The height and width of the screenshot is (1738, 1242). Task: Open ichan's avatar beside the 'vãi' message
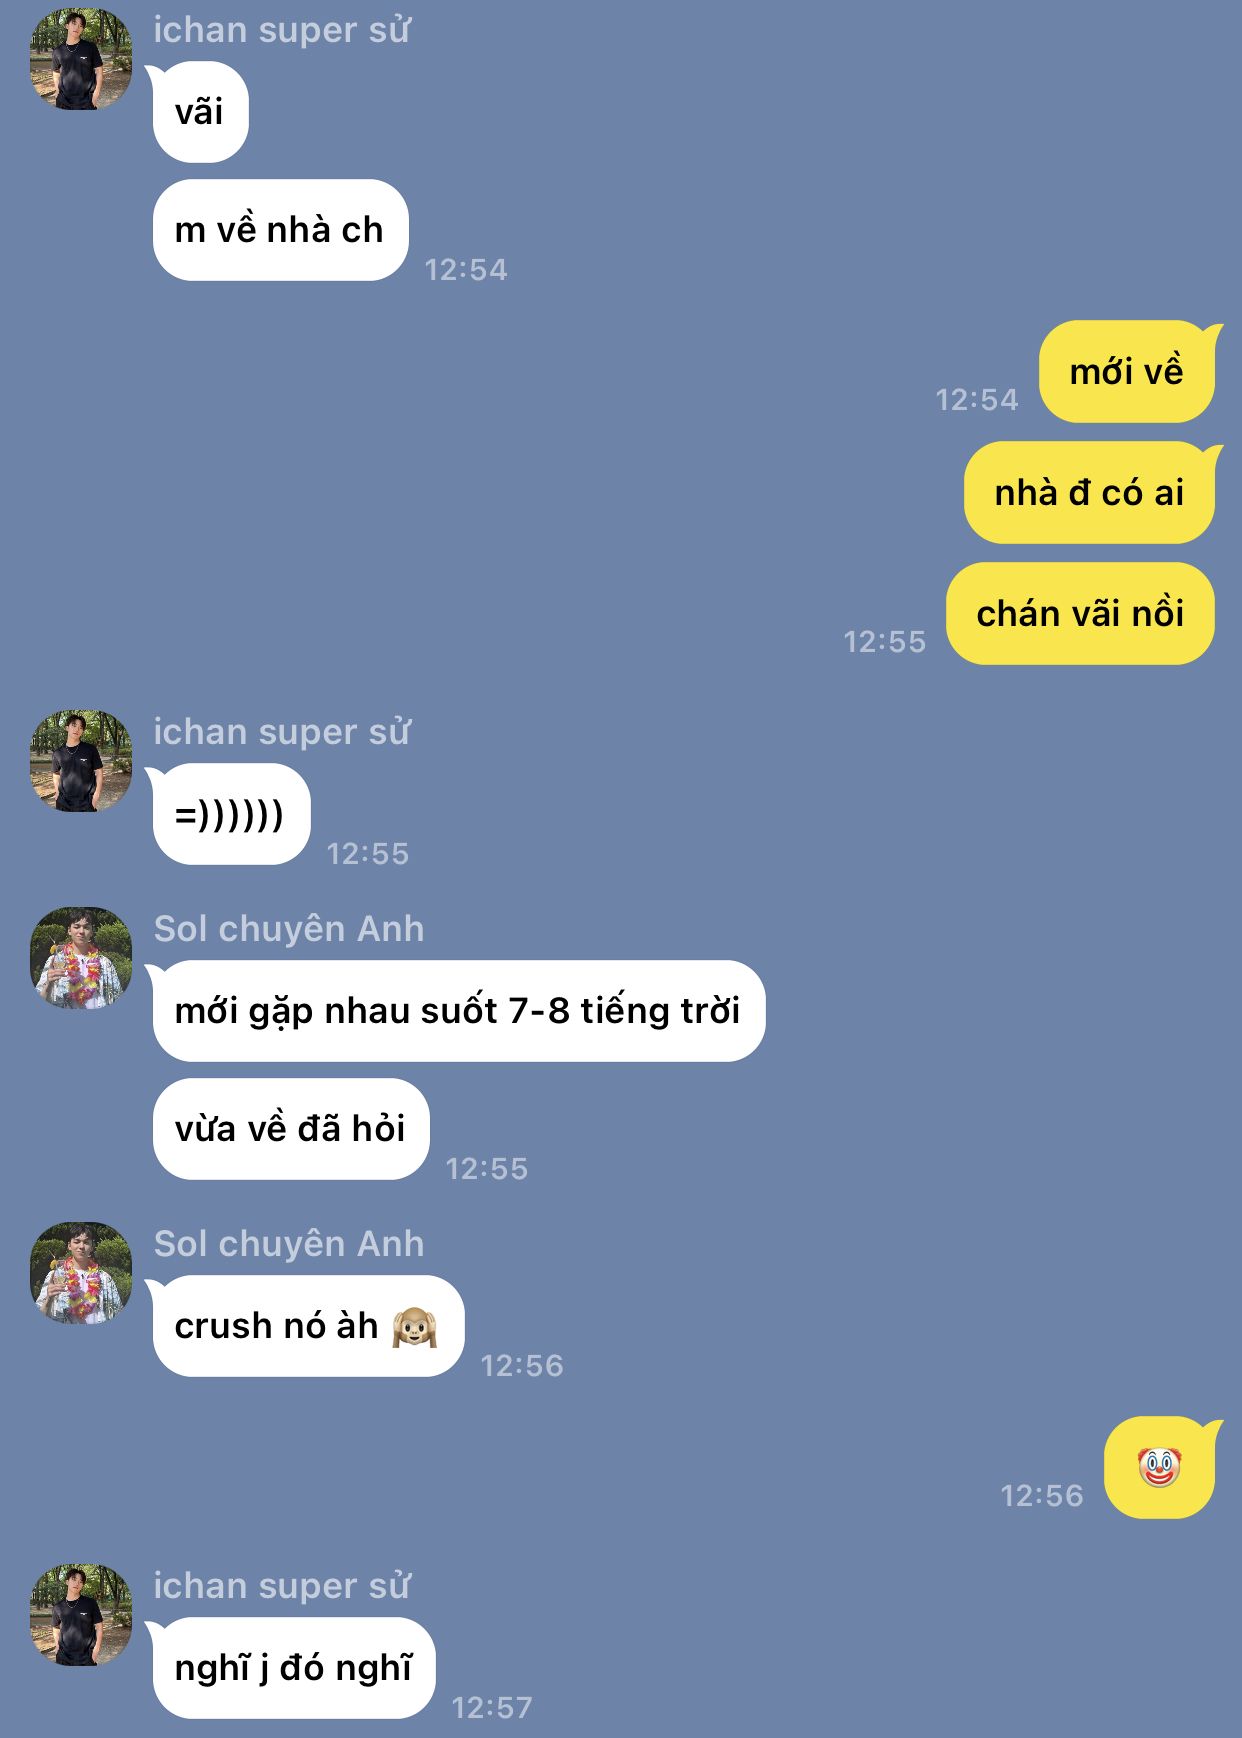click(81, 59)
